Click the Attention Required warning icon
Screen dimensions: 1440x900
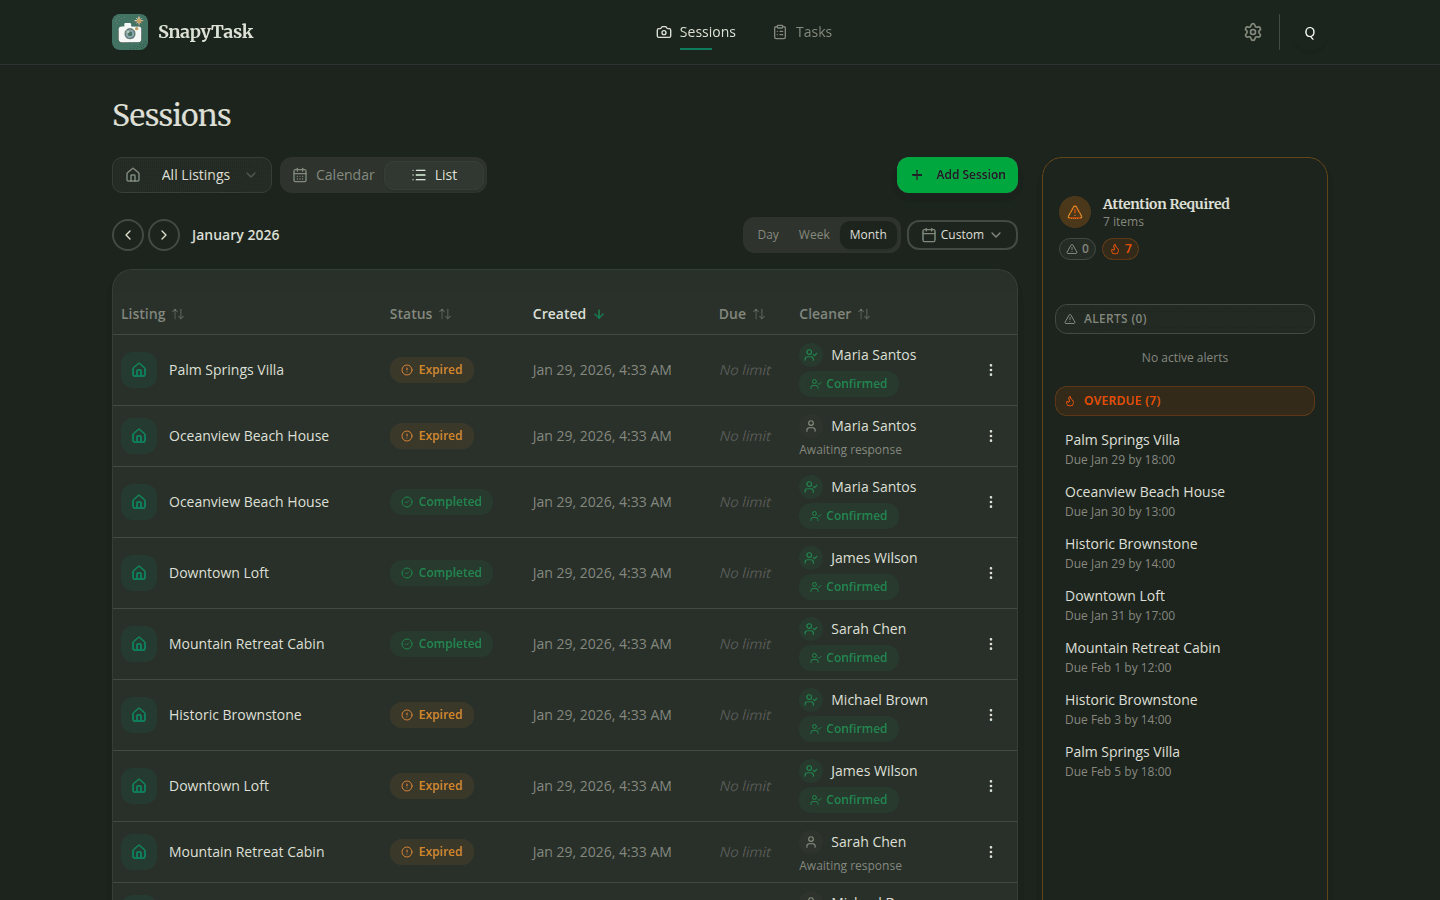1074,212
